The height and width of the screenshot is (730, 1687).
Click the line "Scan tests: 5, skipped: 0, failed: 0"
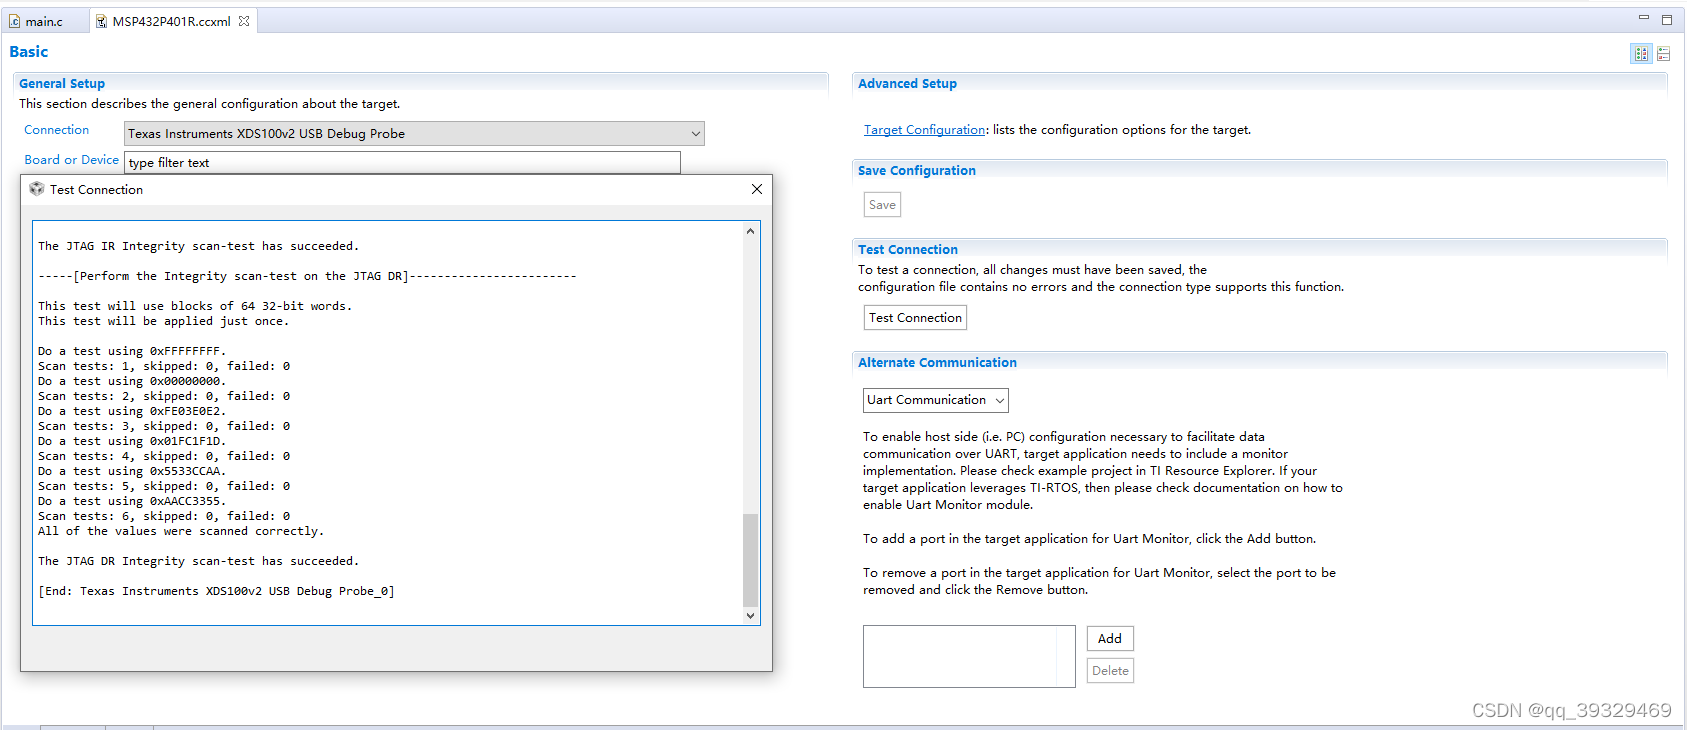(x=164, y=486)
